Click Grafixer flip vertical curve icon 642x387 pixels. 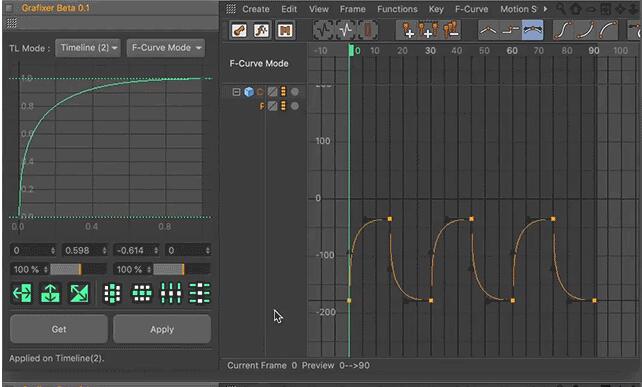pyautogui.click(x=50, y=293)
